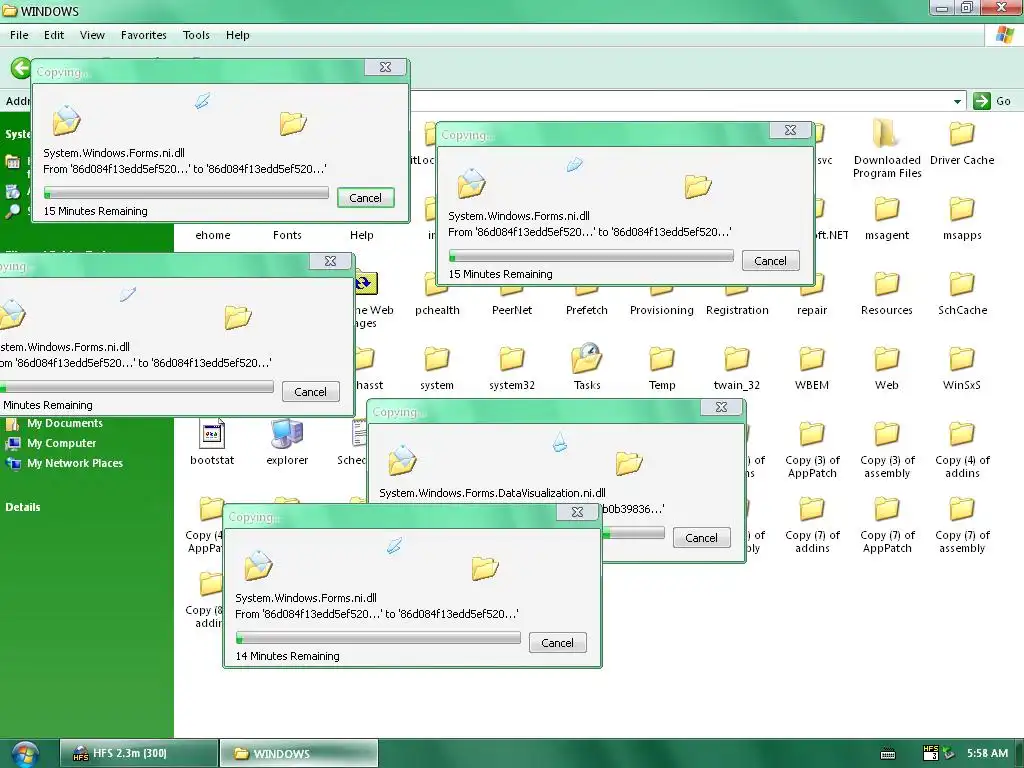Select the system32 folder icon

(512, 359)
